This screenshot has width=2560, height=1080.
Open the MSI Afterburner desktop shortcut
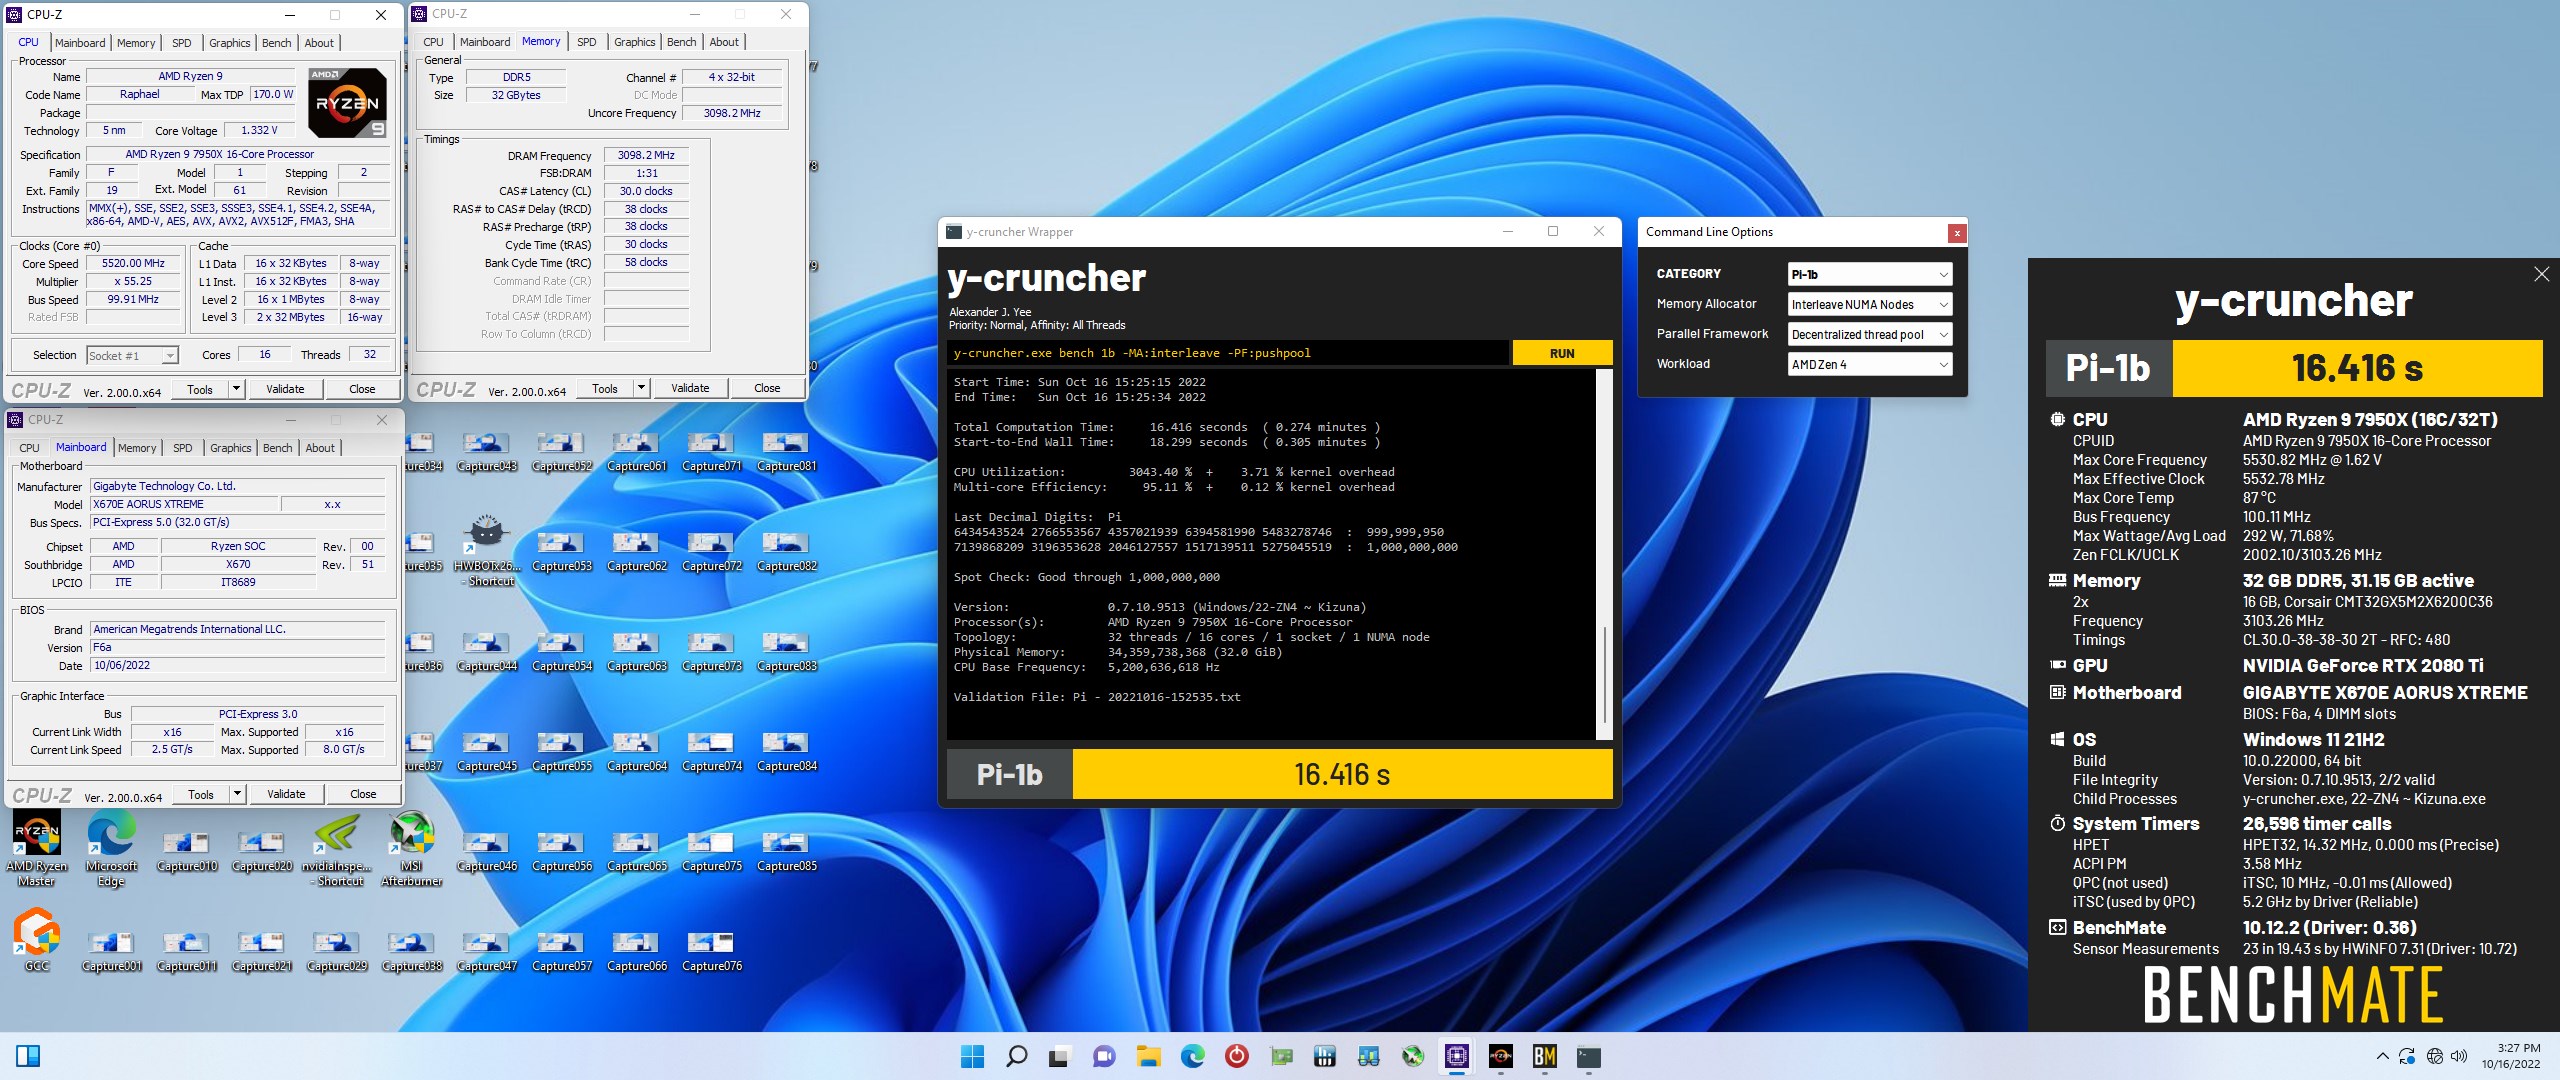coord(412,849)
